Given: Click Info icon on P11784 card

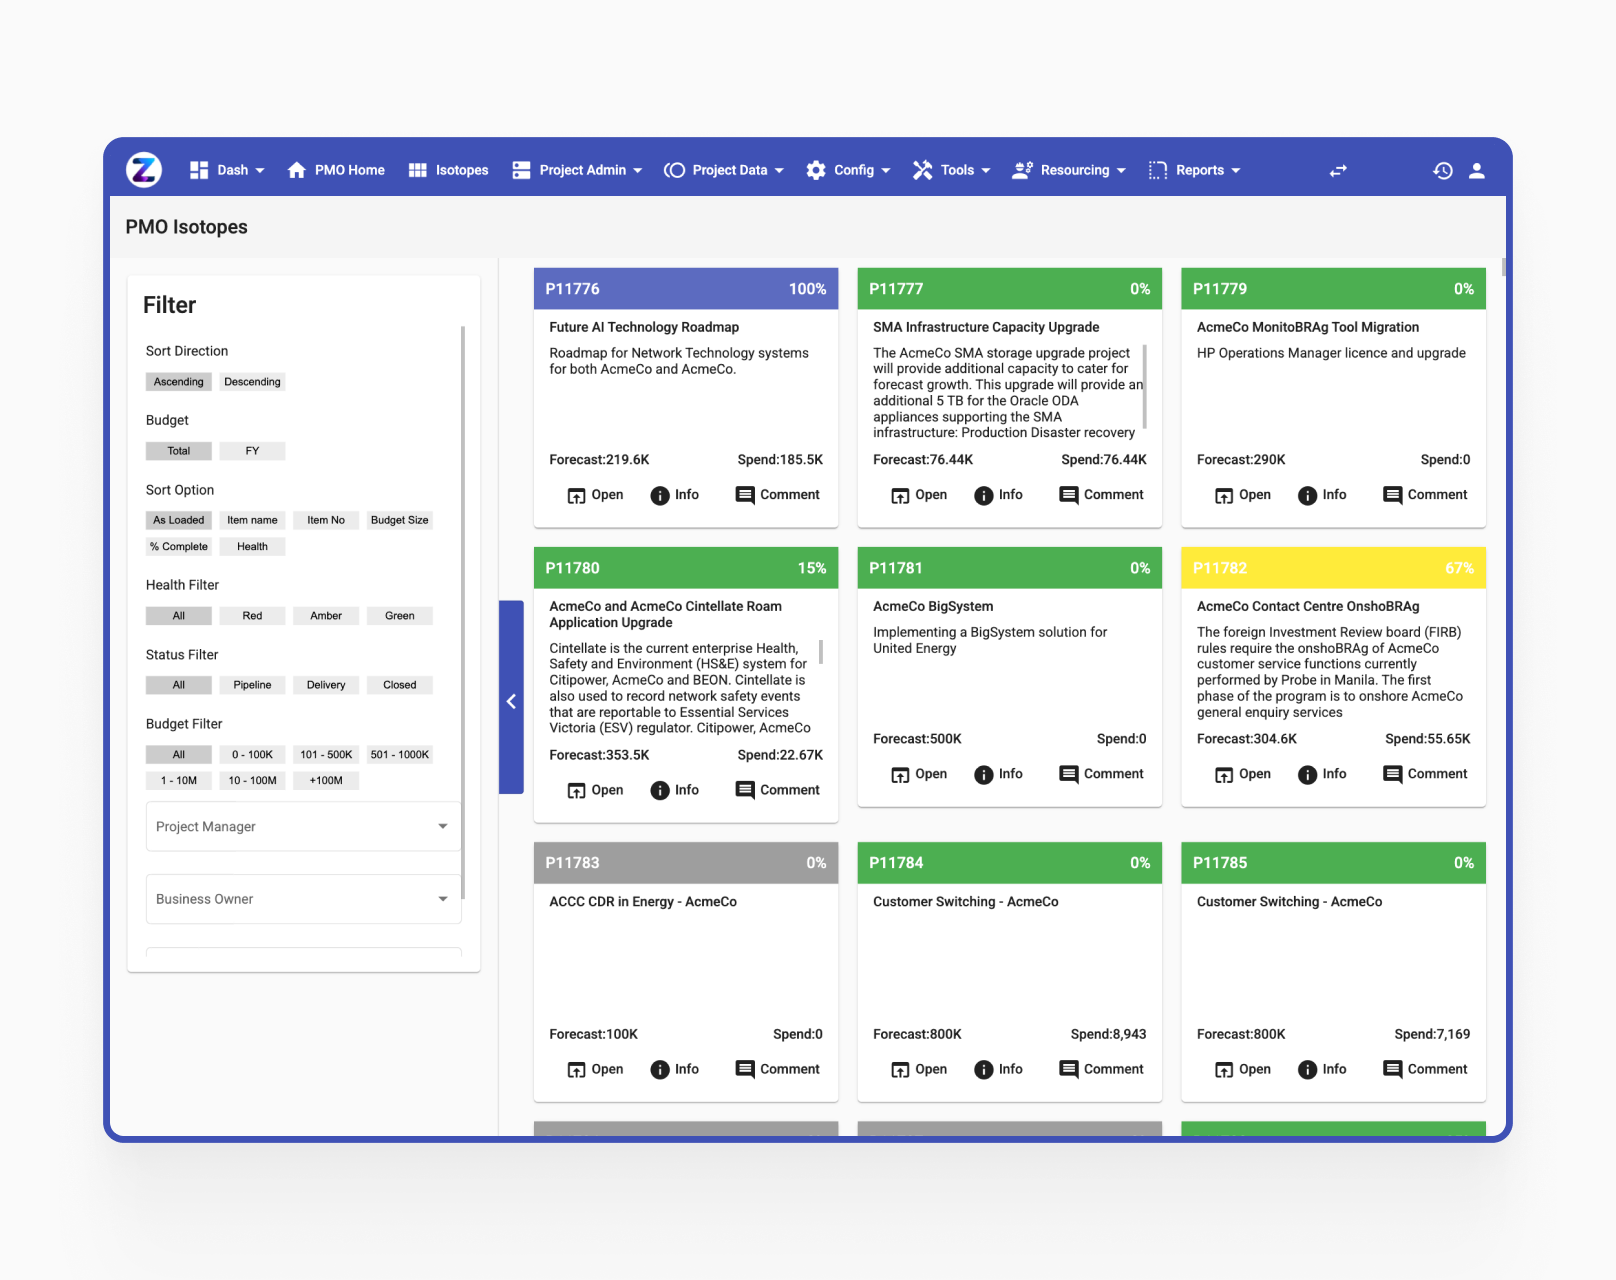Looking at the screenshot, I should point(984,1070).
